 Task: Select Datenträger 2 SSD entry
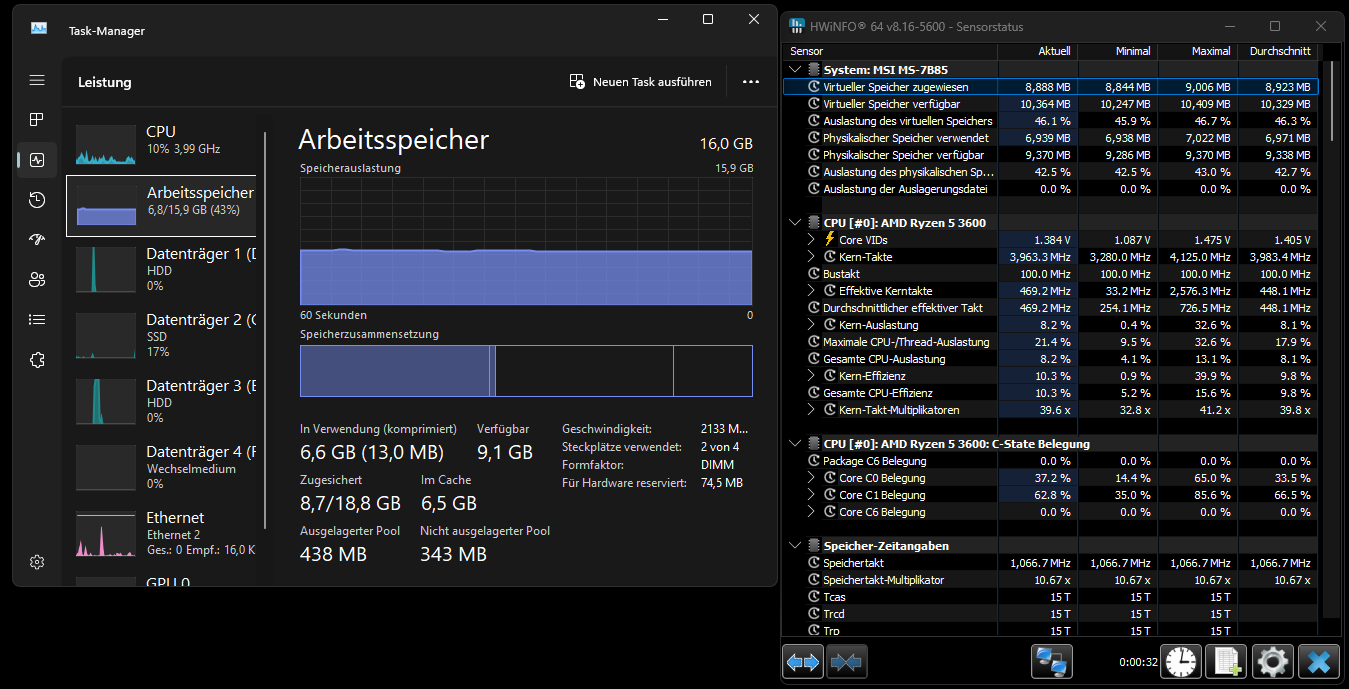pos(161,335)
